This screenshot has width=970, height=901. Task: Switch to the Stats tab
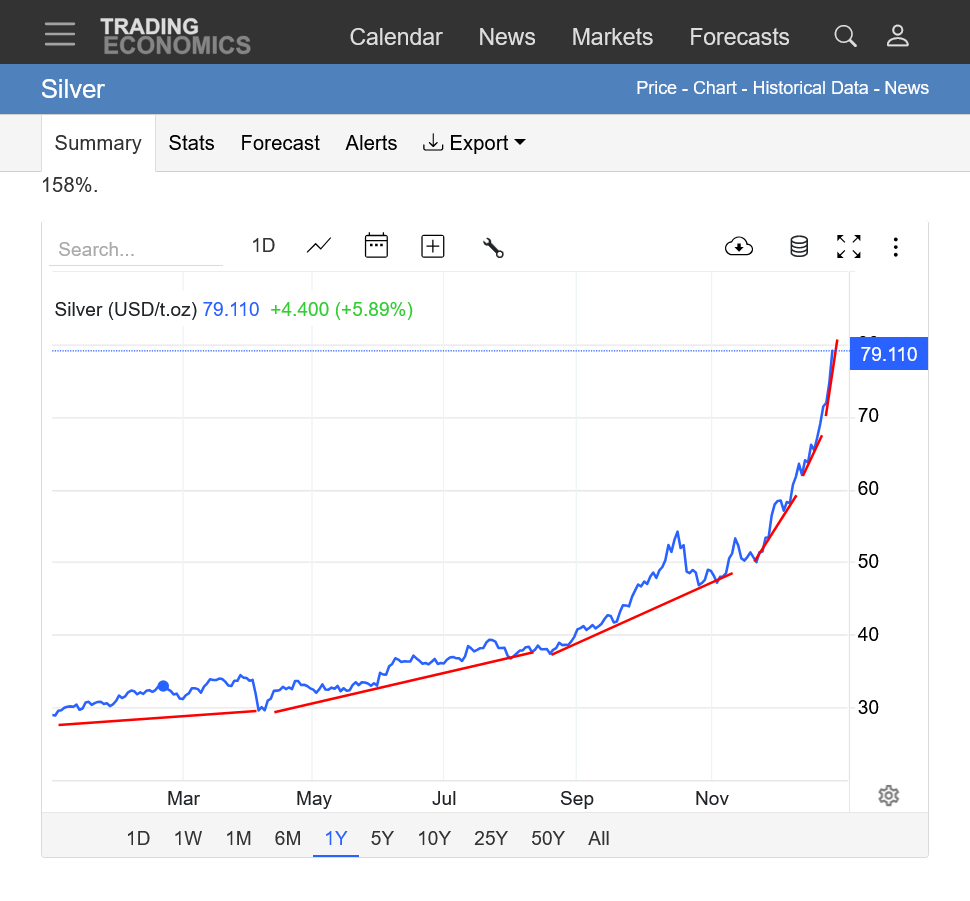[191, 143]
